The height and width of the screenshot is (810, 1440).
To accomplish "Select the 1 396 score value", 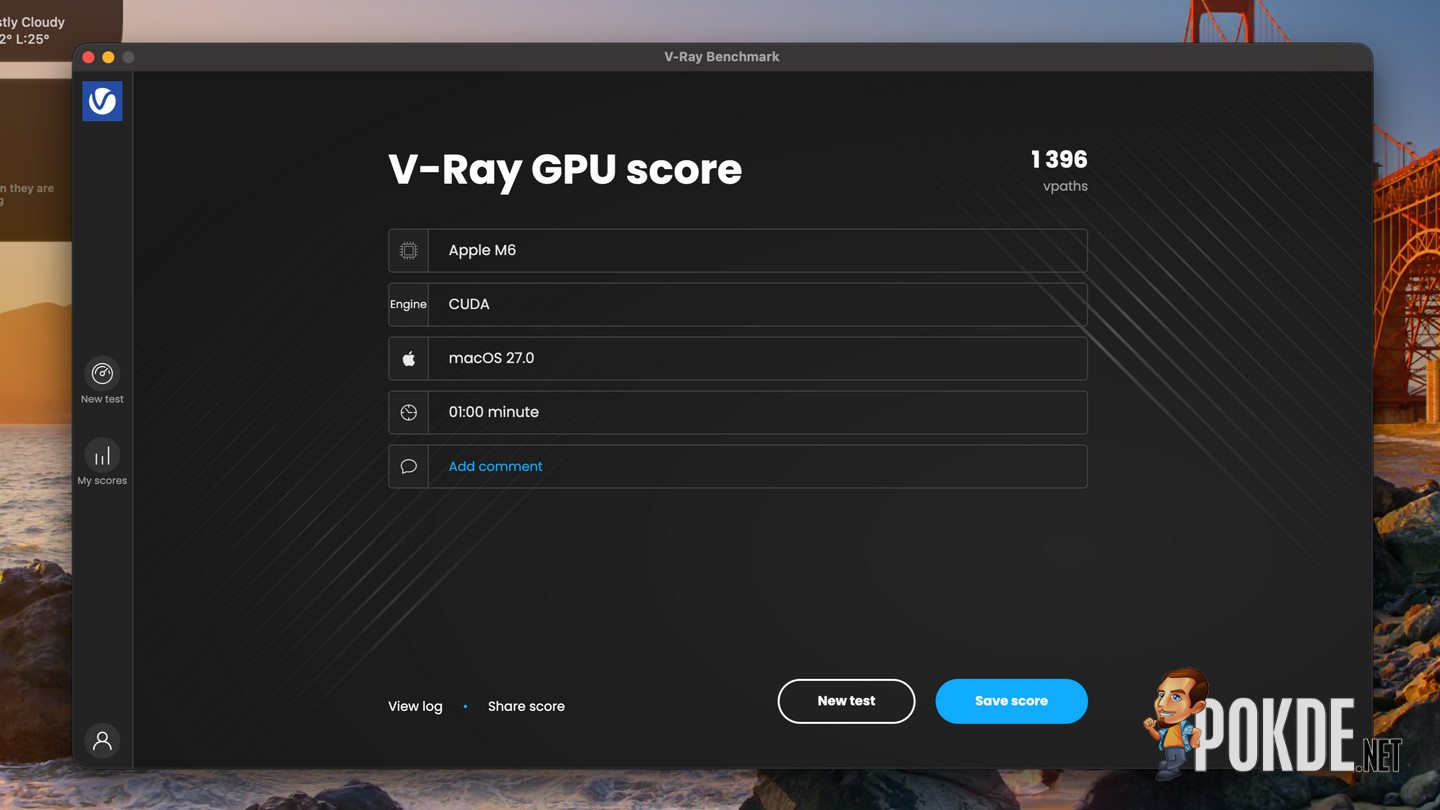I will 1059,159.
